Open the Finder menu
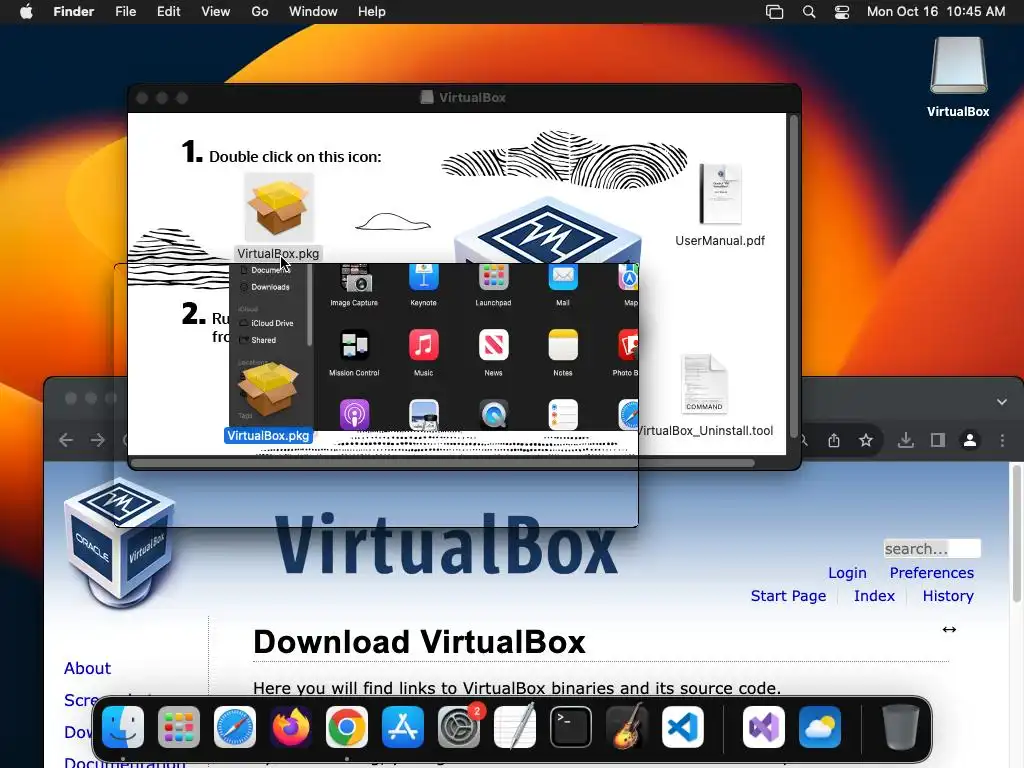1024x768 pixels. coord(74,12)
